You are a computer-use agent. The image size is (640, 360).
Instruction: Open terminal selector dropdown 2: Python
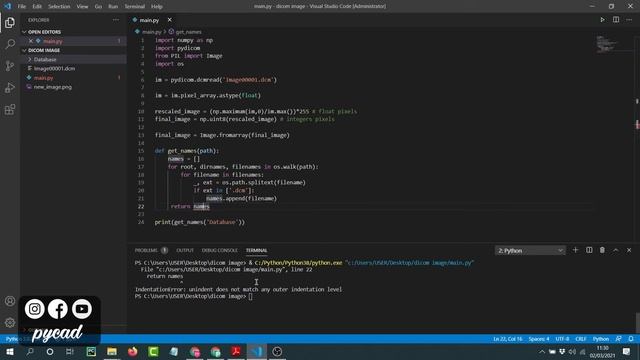(530, 250)
